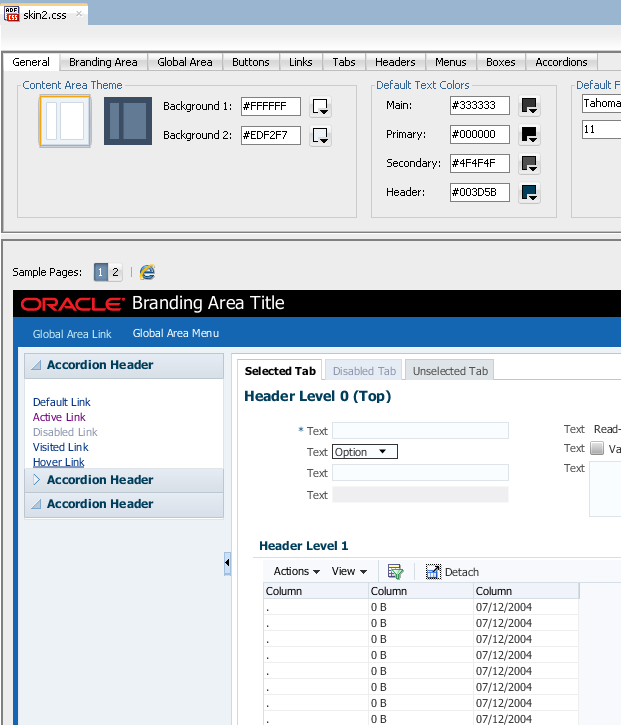Click the Main text color hex field

tap(479, 105)
